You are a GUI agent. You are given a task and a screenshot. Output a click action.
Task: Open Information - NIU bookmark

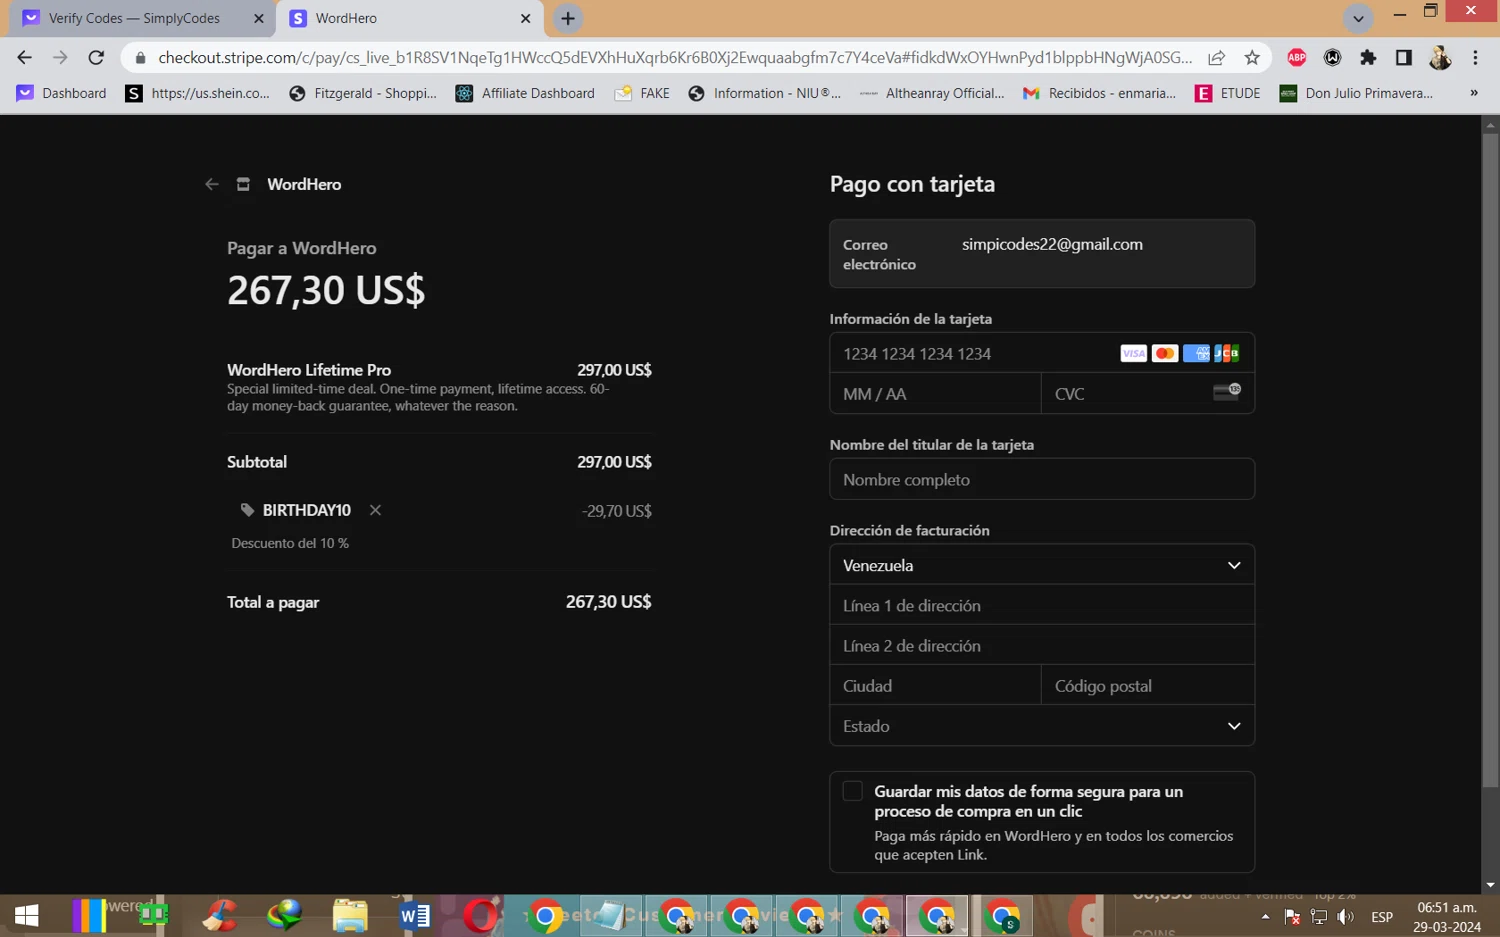(764, 93)
